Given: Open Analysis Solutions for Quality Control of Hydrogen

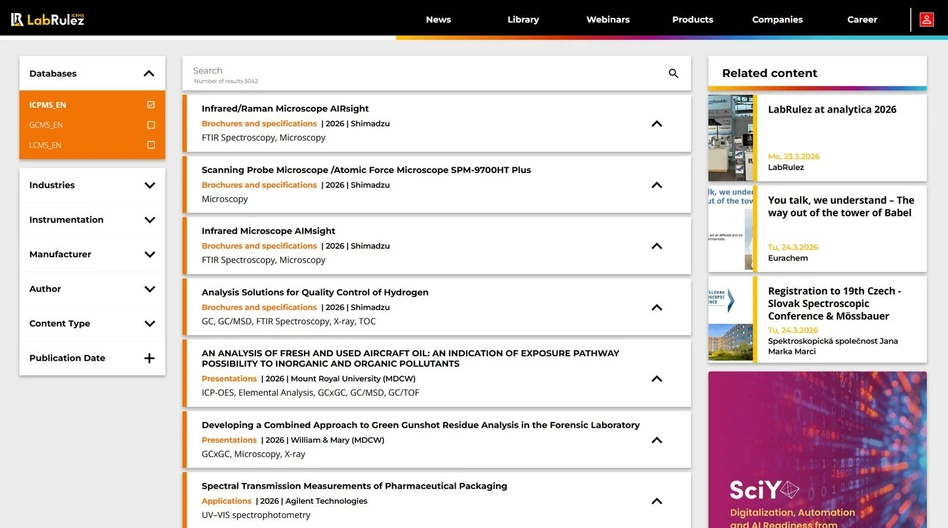Looking at the screenshot, I should pos(315,292).
